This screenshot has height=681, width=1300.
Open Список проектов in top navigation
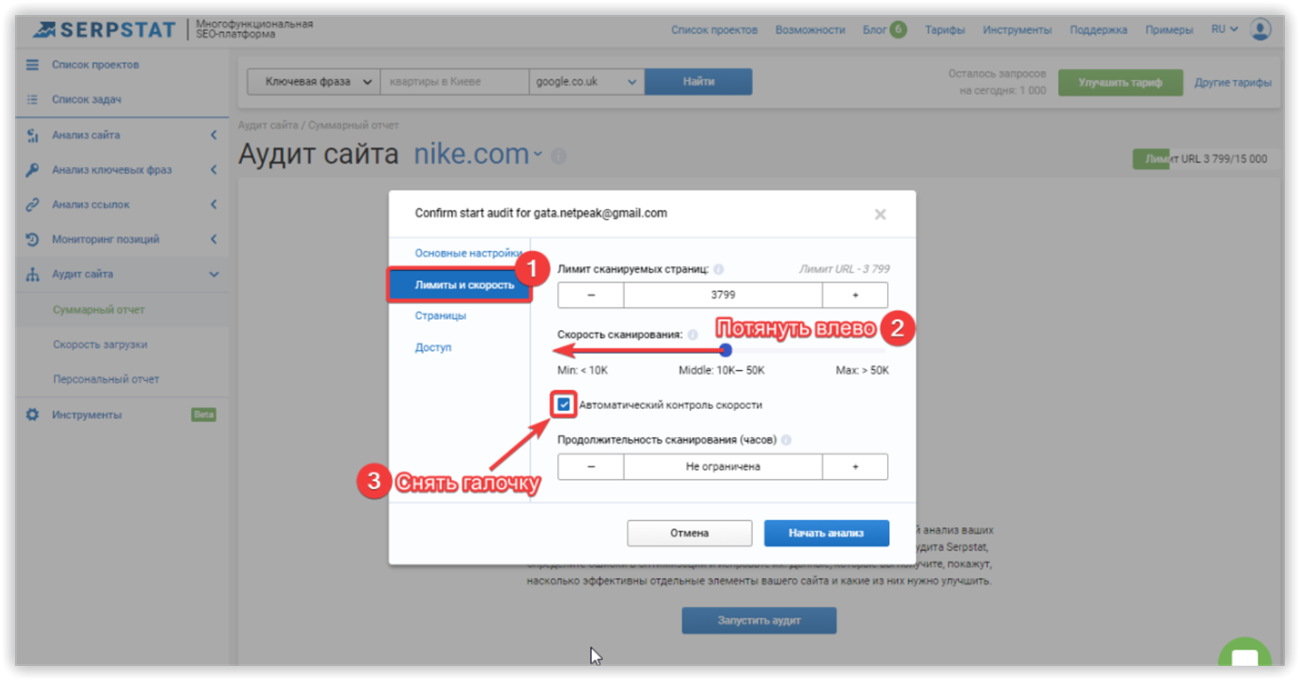click(714, 30)
